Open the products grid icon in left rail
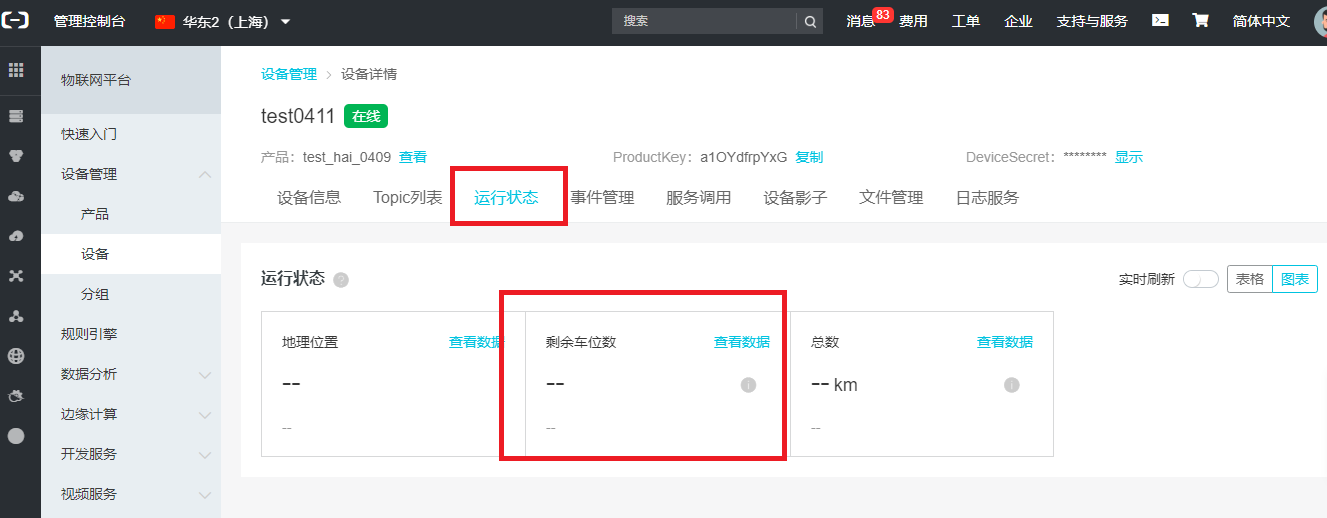 tap(16, 70)
